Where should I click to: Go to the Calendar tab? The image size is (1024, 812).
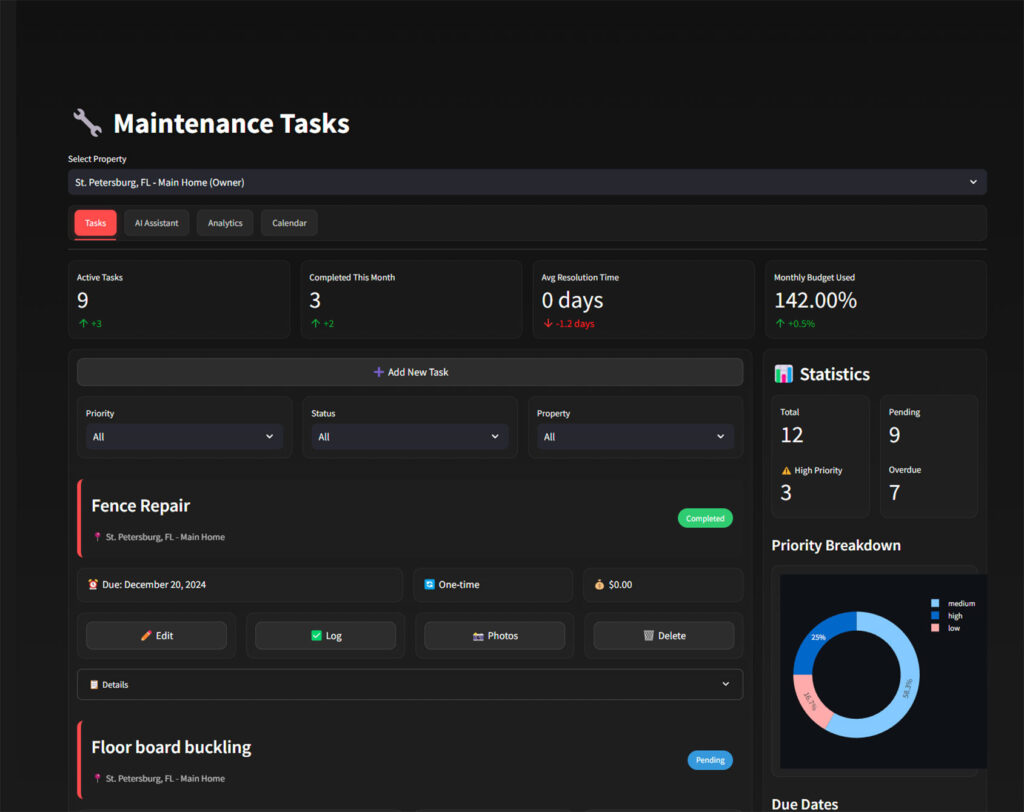click(289, 223)
